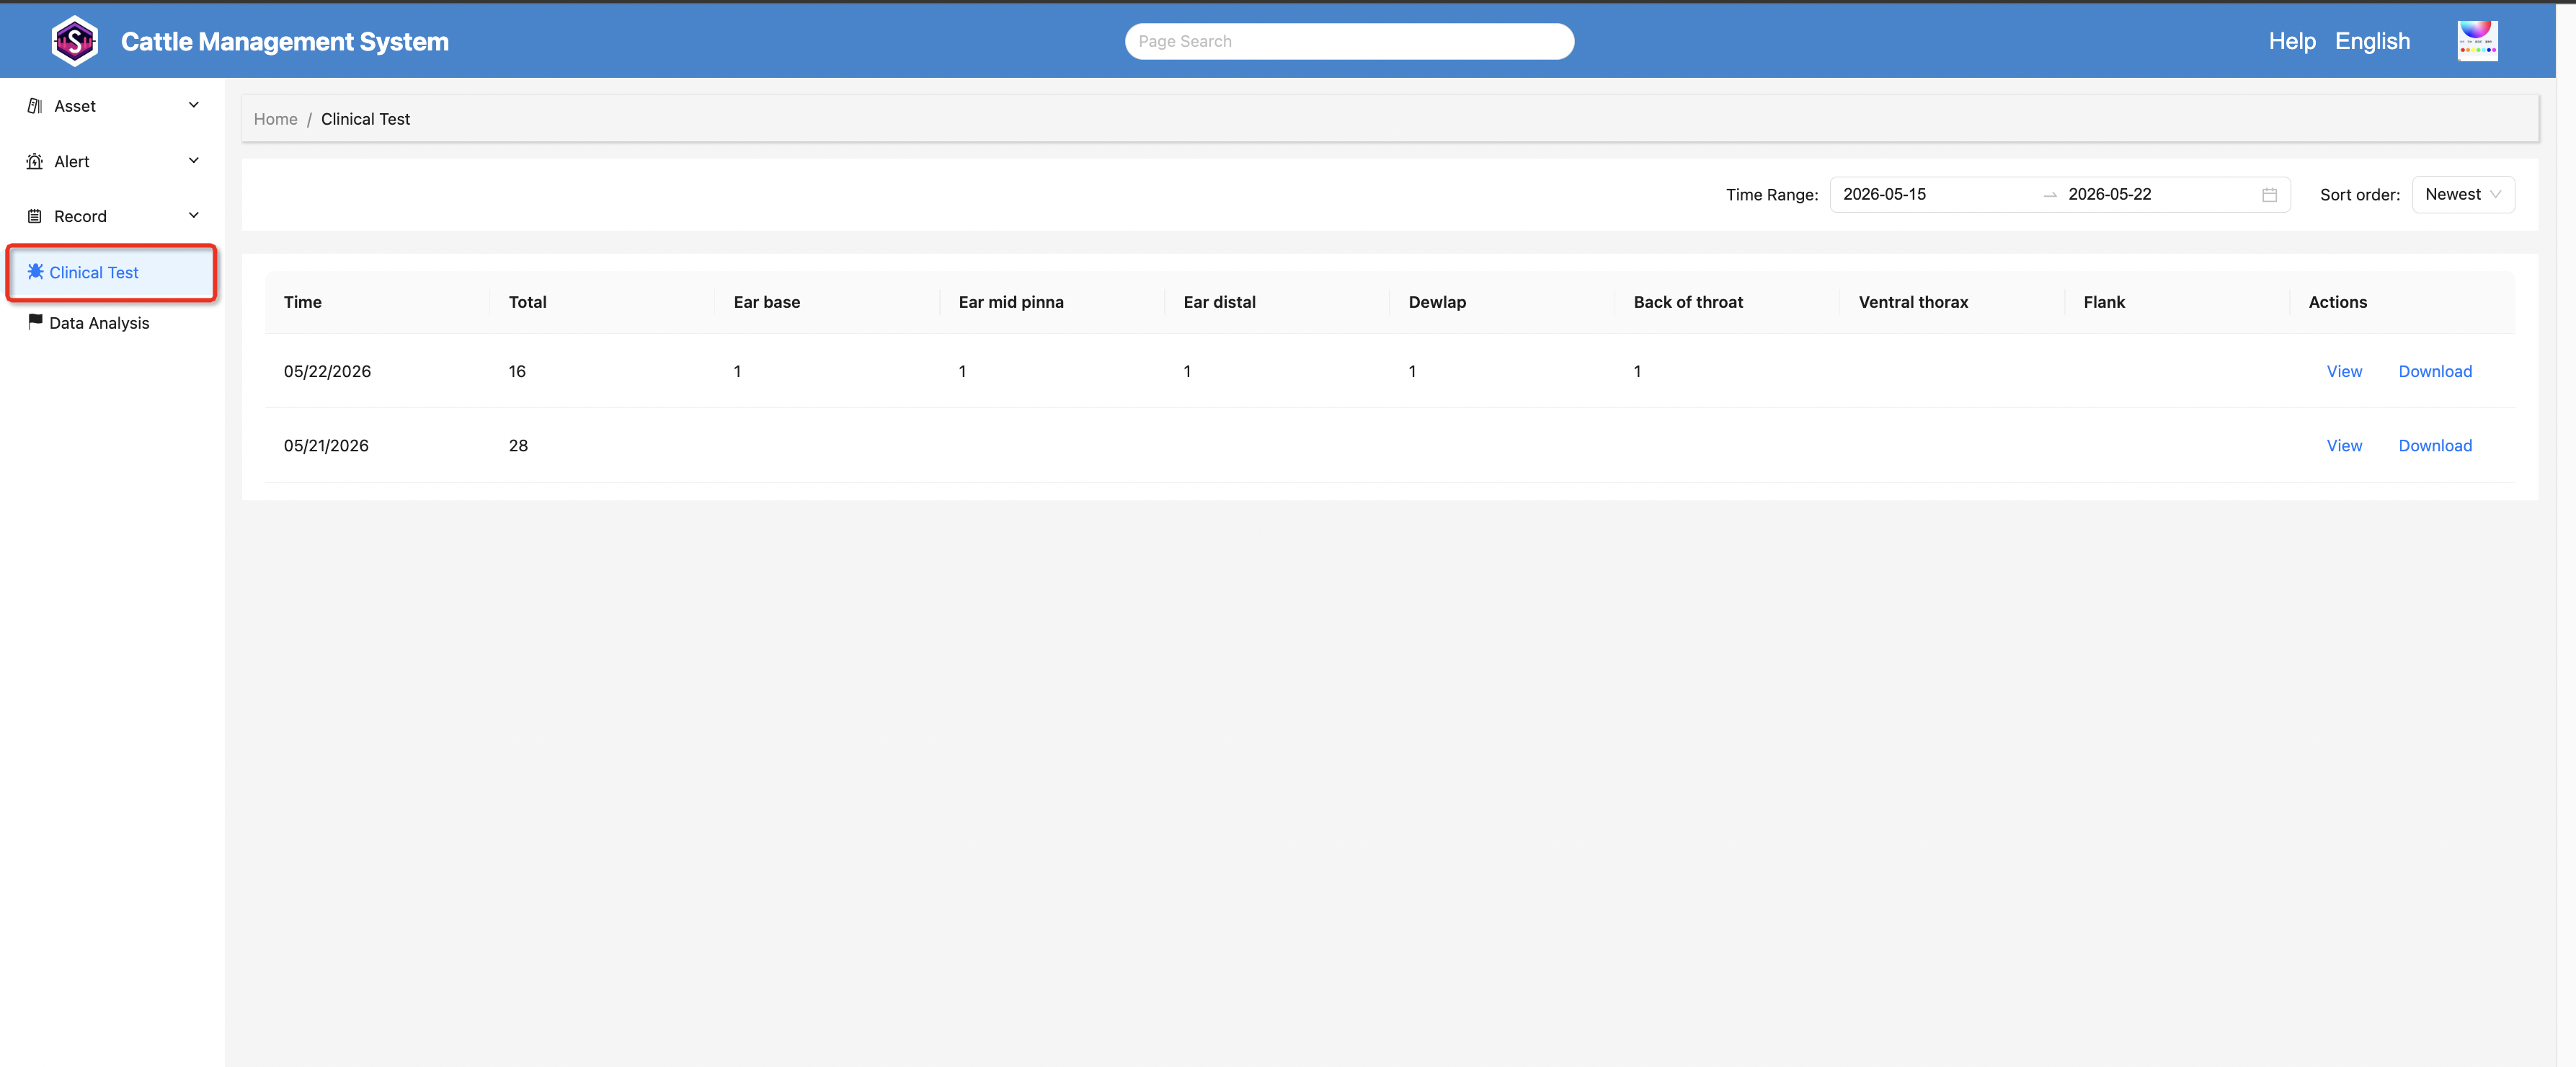Open the Alert menu item

[112, 161]
